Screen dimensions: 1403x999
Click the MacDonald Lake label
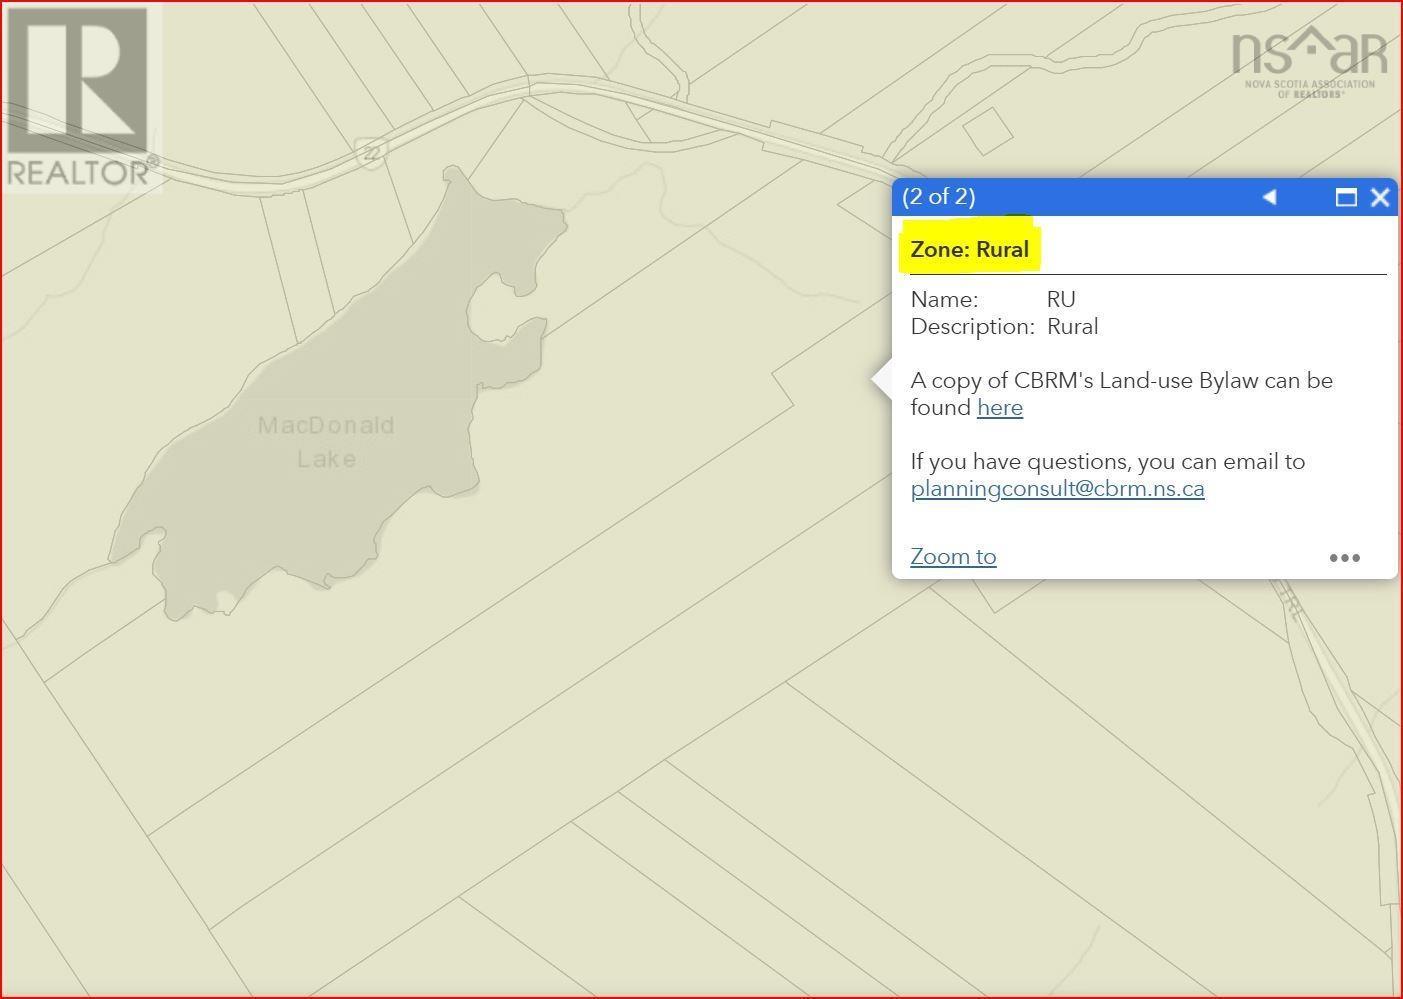click(326, 442)
